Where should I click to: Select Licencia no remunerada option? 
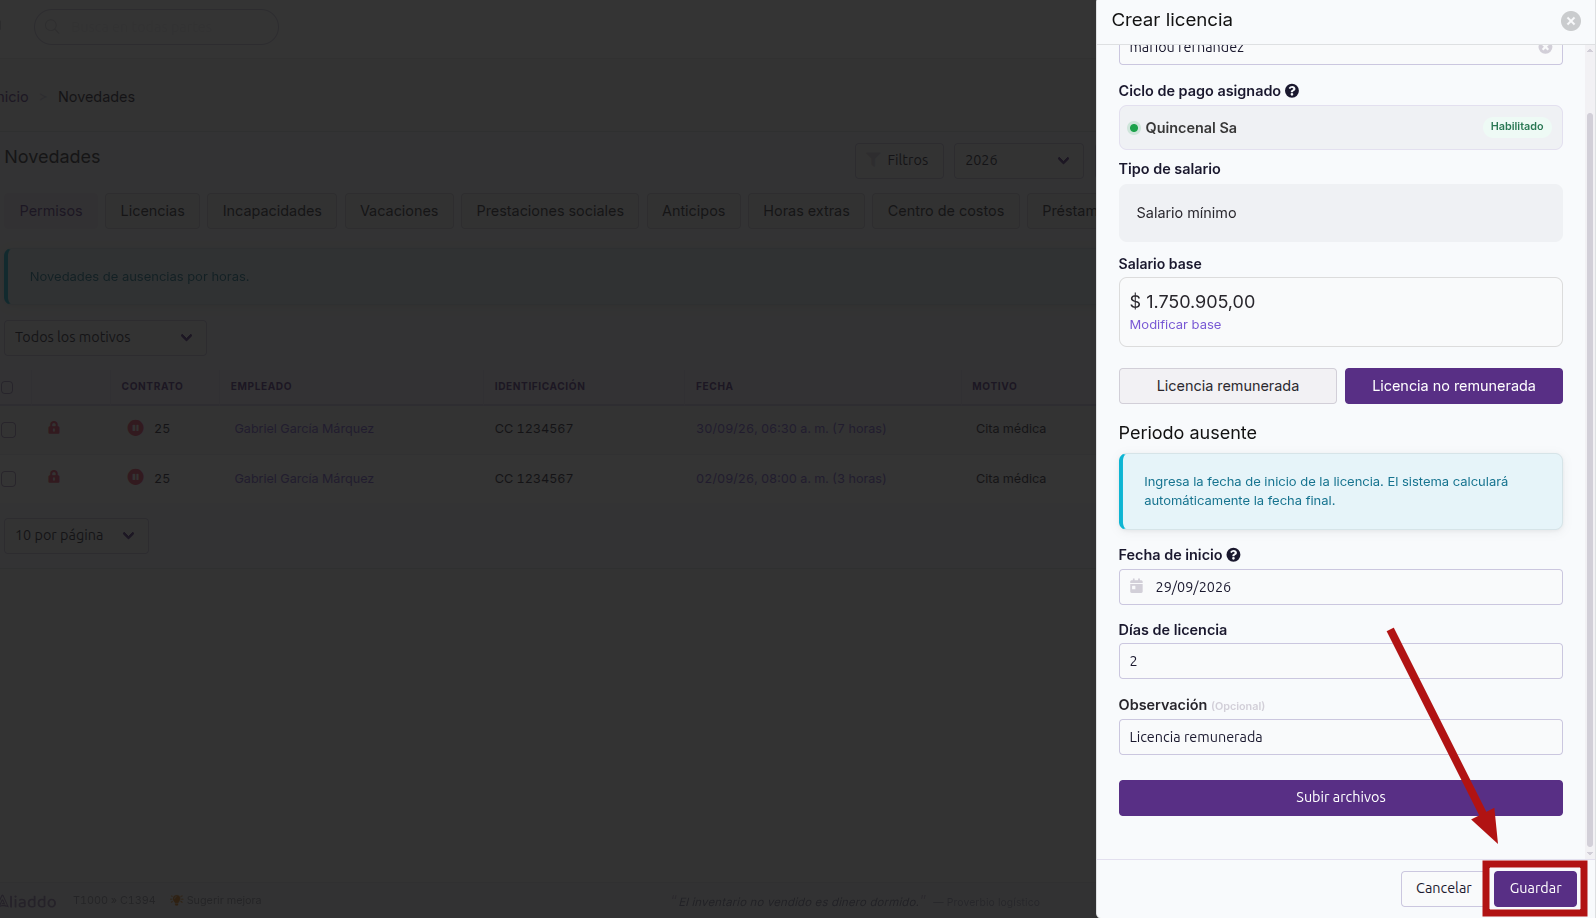click(x=1453, y=386)
